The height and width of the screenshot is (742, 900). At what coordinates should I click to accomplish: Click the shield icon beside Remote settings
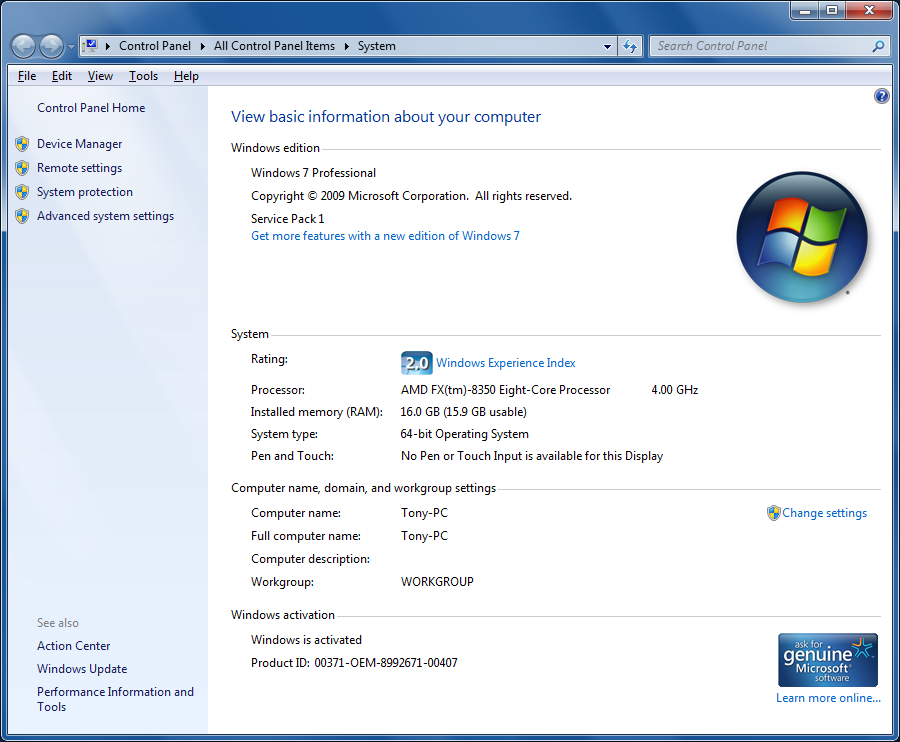click(x=22, y=168)
